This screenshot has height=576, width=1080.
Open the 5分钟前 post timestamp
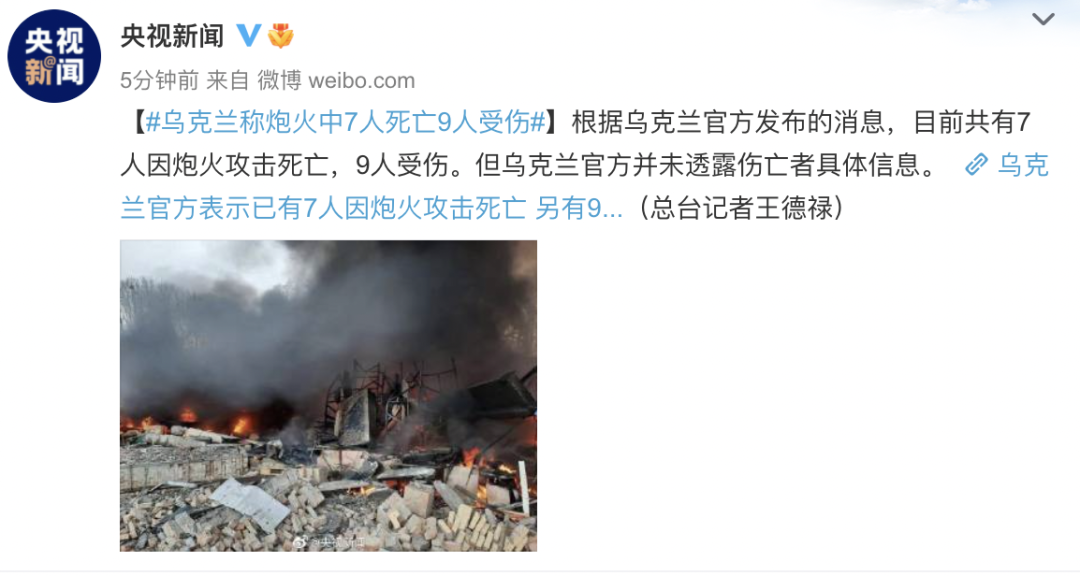159,81
